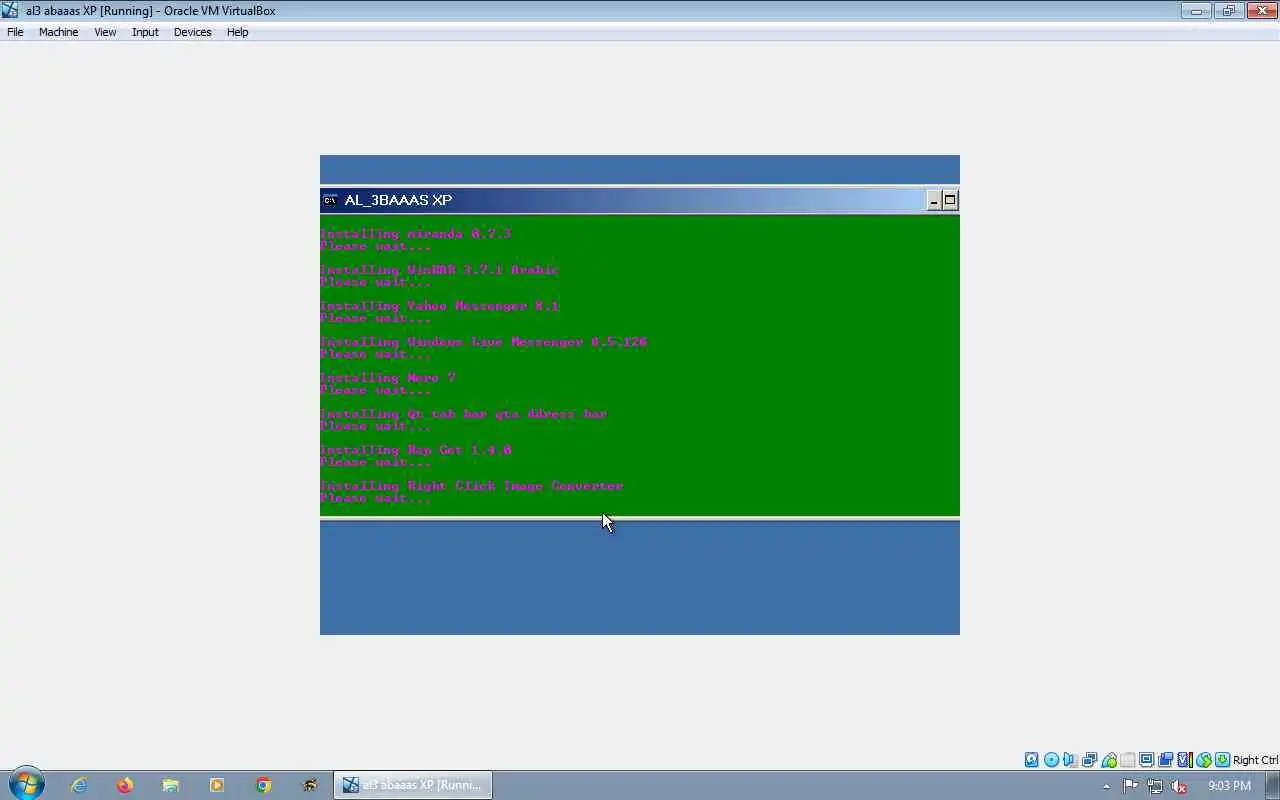Open Windows Media Player from the taskbar
This screenshot has width=1280, height=800.
(x=216, y=785)
